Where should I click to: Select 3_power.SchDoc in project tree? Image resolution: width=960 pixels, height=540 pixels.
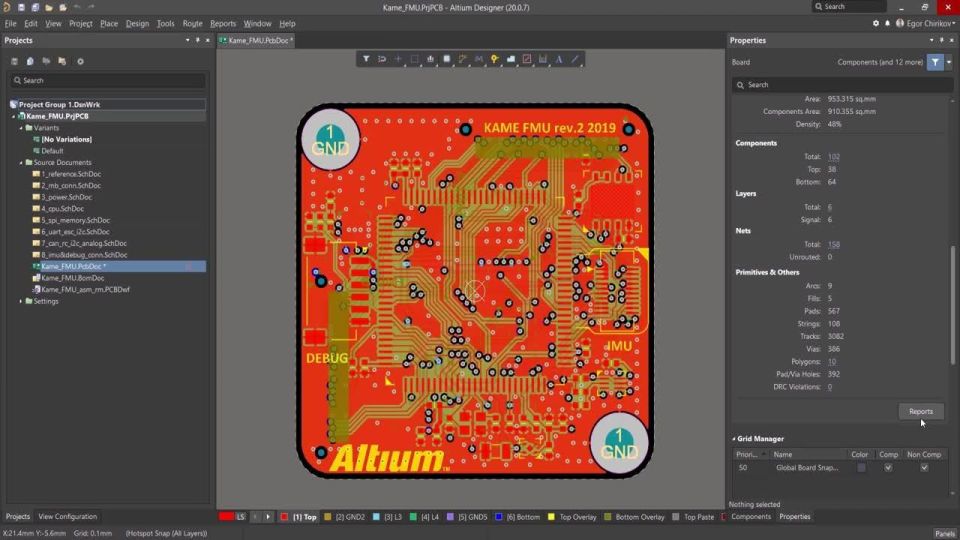click(x=66, y=197)
